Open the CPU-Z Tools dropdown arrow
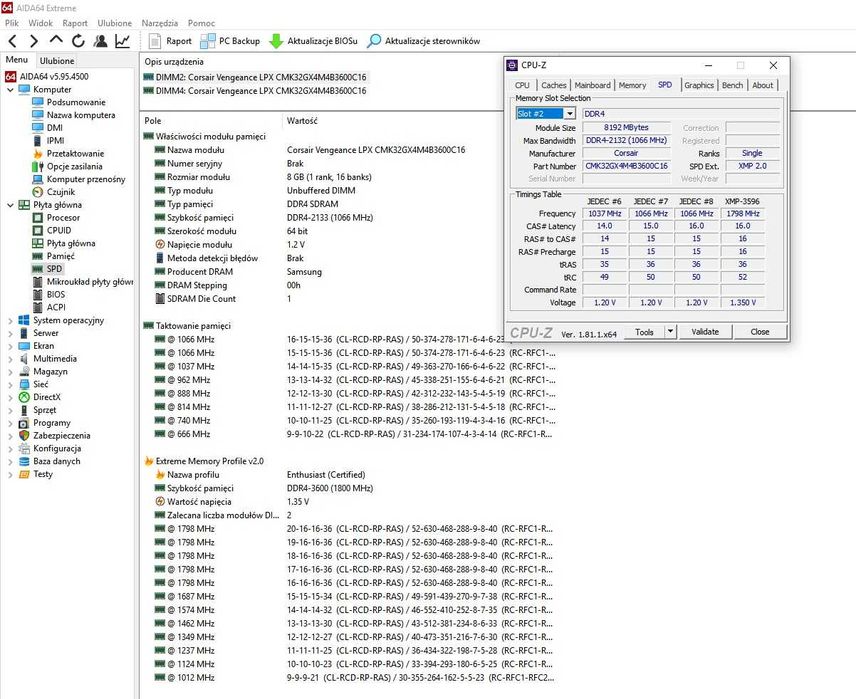 coord(669,332)
